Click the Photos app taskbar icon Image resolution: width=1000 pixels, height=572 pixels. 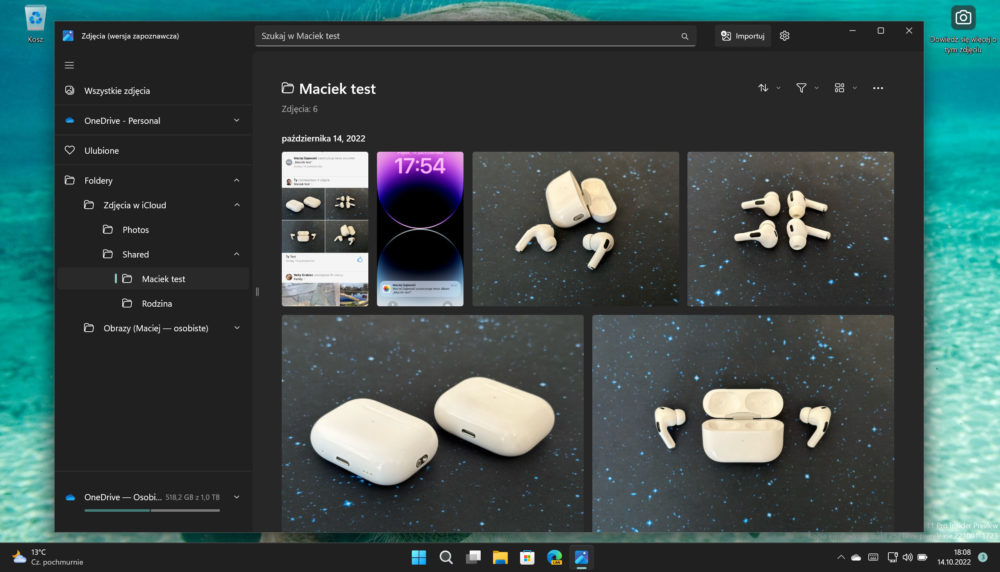(x=581, y=557)
